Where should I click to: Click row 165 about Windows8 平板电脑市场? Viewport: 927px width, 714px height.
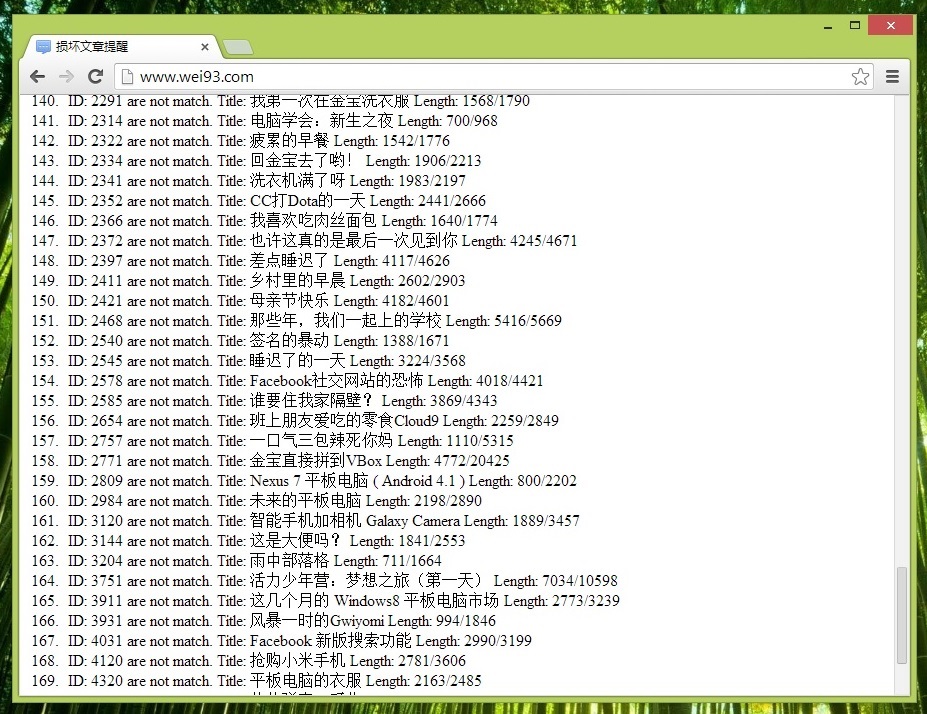pyautogui.click(x=326, y=601)
